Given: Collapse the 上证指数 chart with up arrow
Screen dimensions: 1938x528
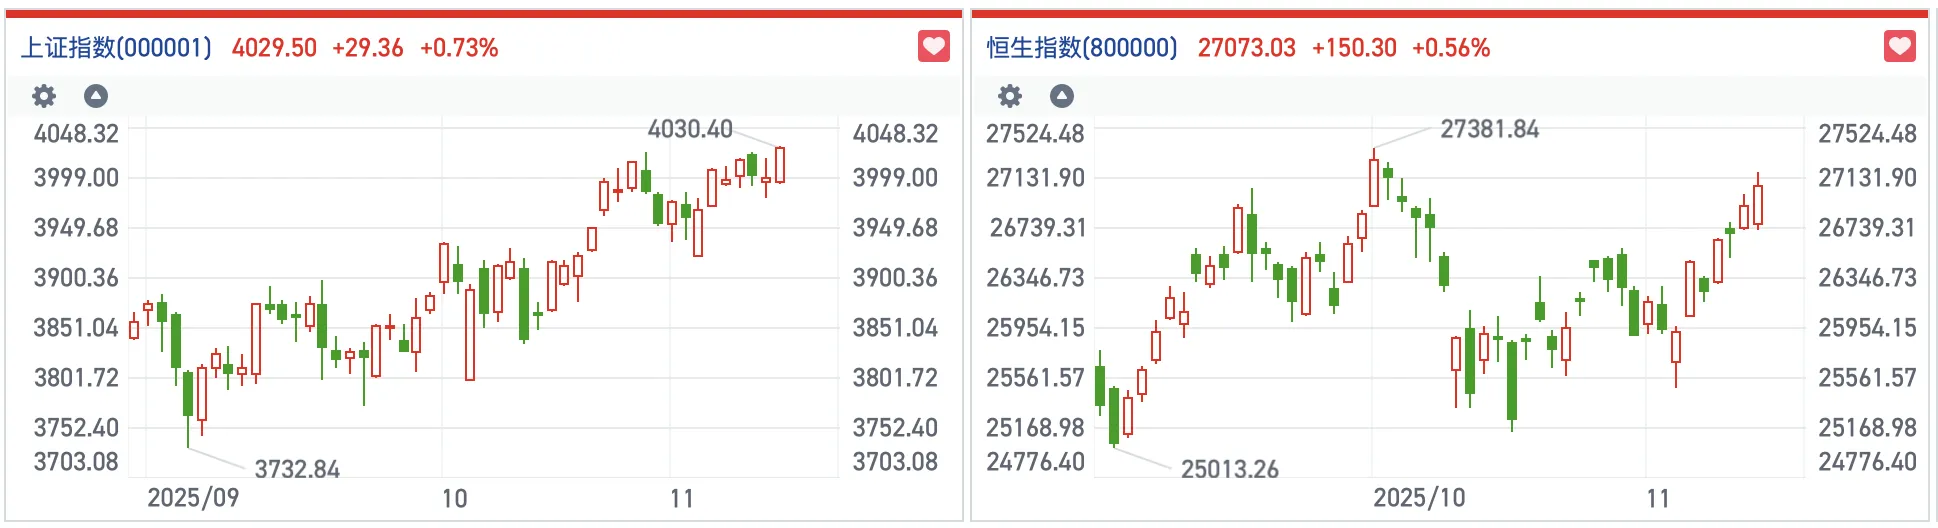Looking at the screenshot, I should [x=96, y=96].
